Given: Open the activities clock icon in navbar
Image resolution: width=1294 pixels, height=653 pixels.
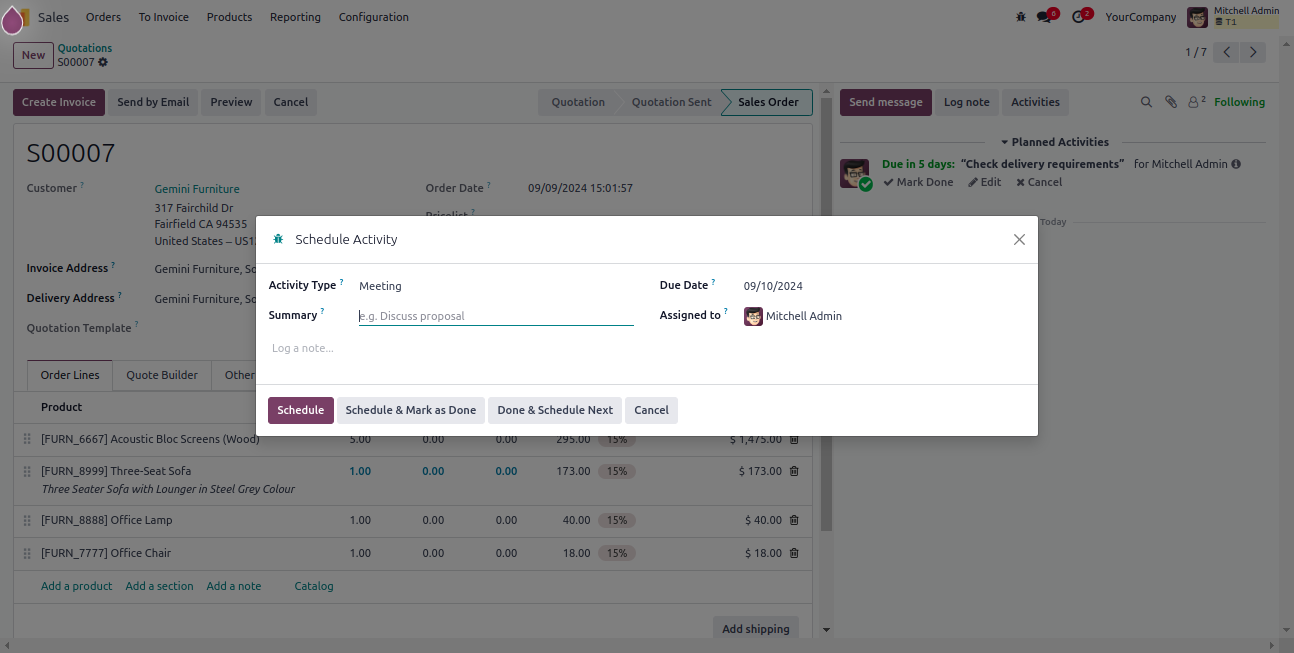Looking at the screenshot, I should pyautogui.click(x=1078, y=17).
